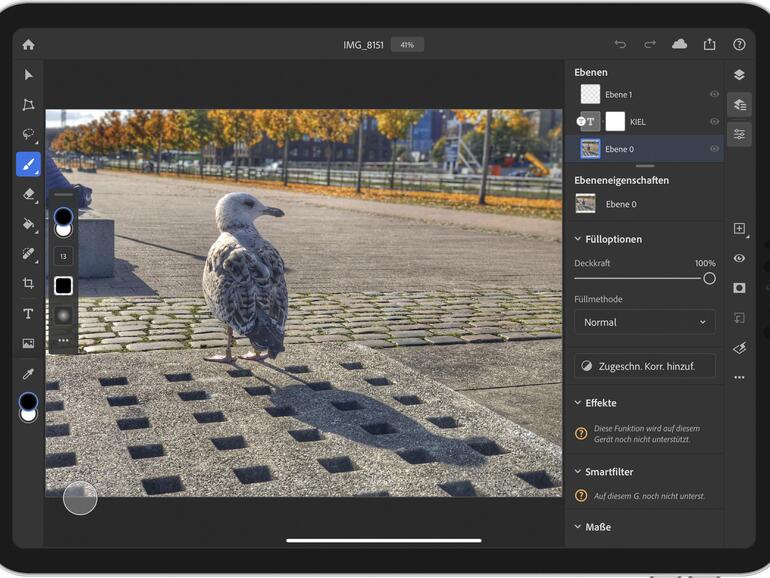
Task: Toggle visibility of KIEL text layer
Action: click(x=714, y=122)
